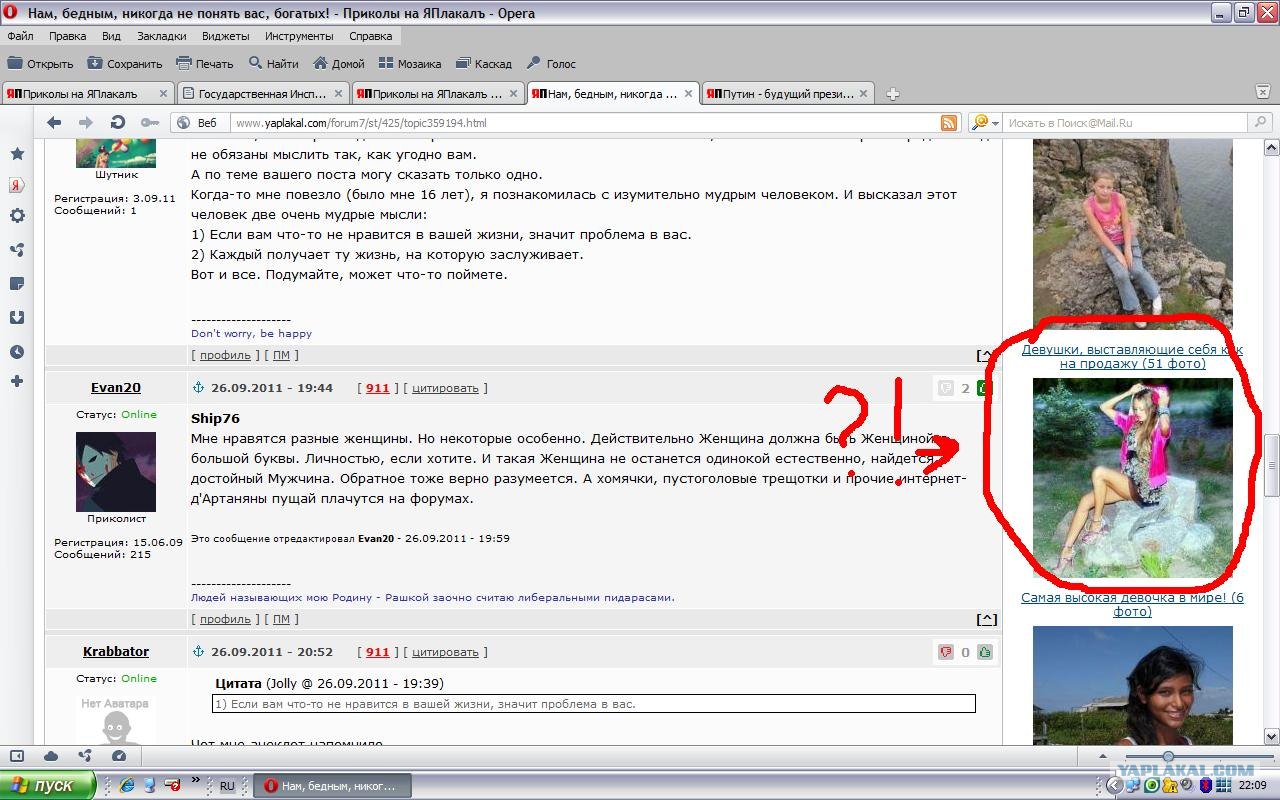Close the Государственная Инсп... tab
This screenshot has height=800, width=1280.
click(x=338, y=94)
